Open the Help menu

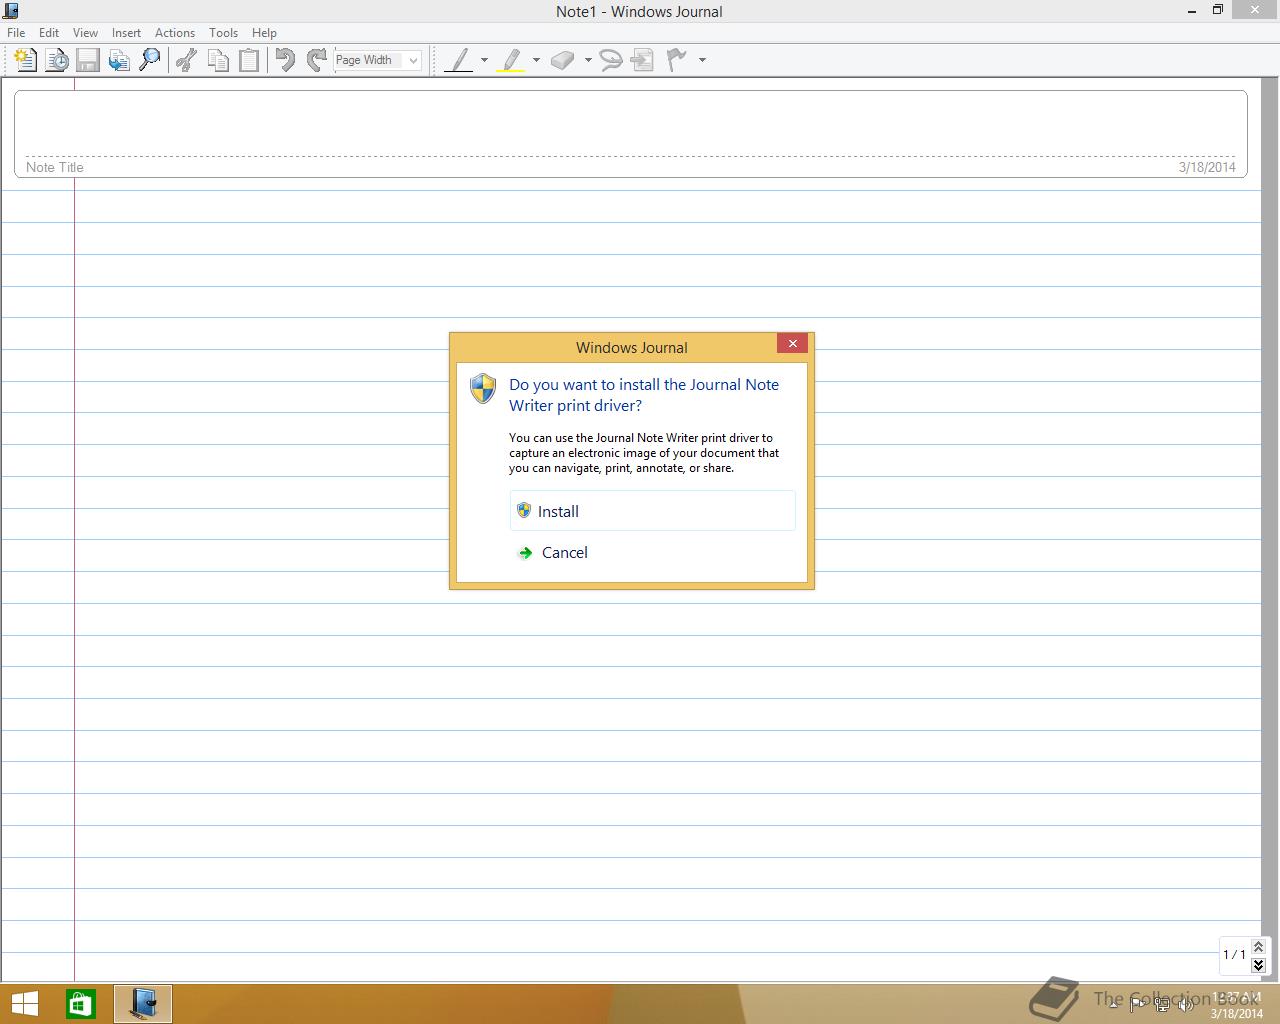point(264,32)
